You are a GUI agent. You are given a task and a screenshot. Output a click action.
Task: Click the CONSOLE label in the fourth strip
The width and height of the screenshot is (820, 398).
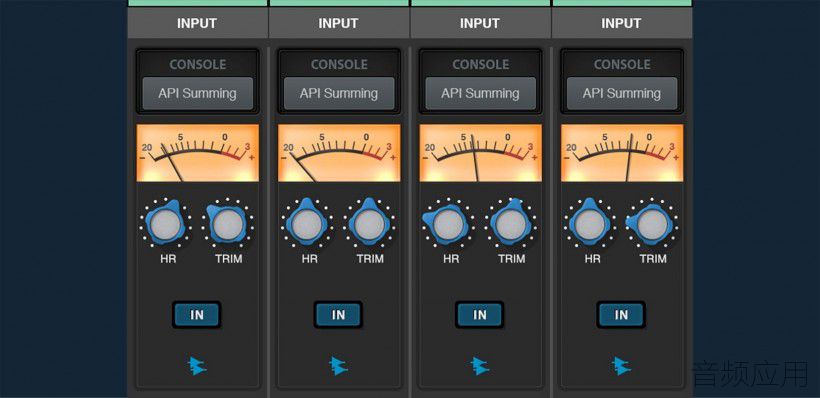click(x=622, y=65)
